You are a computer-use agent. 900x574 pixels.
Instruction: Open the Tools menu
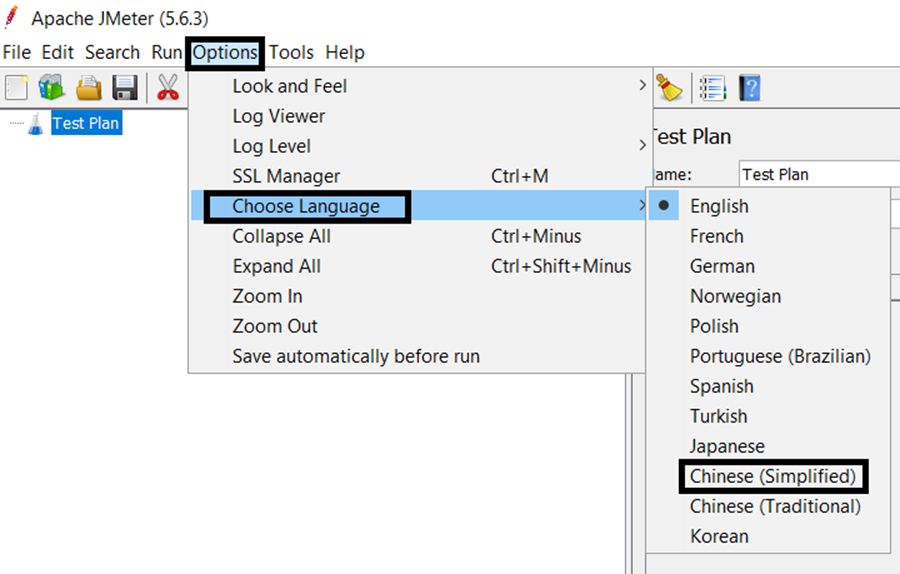coord(291,52)
